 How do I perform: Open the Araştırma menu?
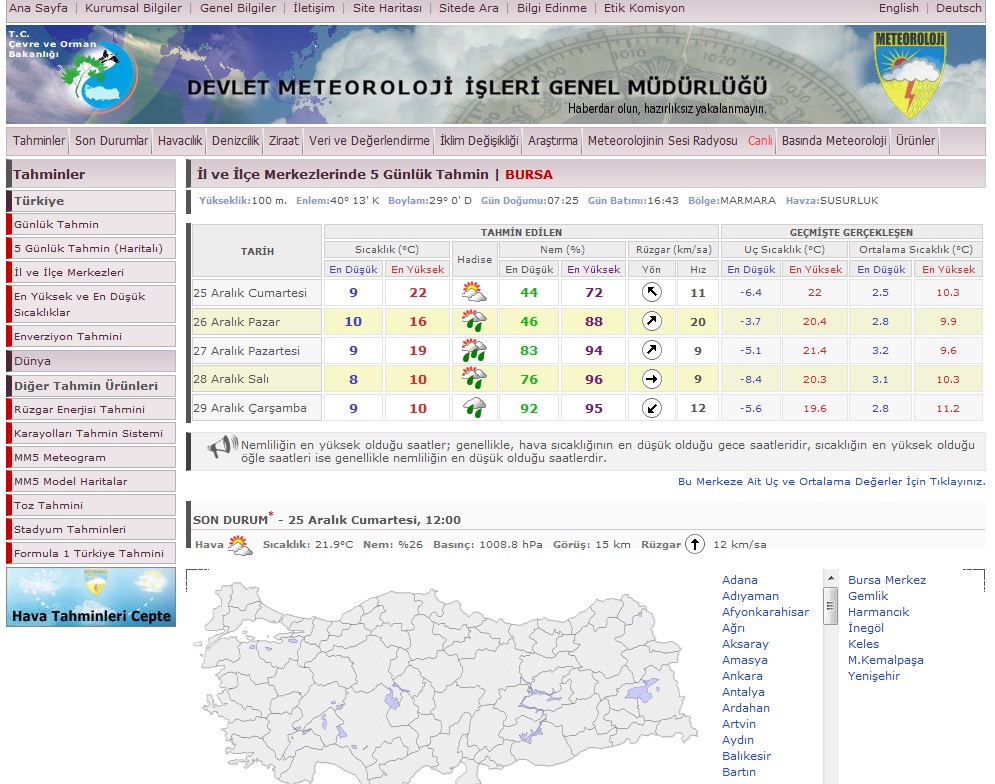pyautogui.click(x=553, y=140)
